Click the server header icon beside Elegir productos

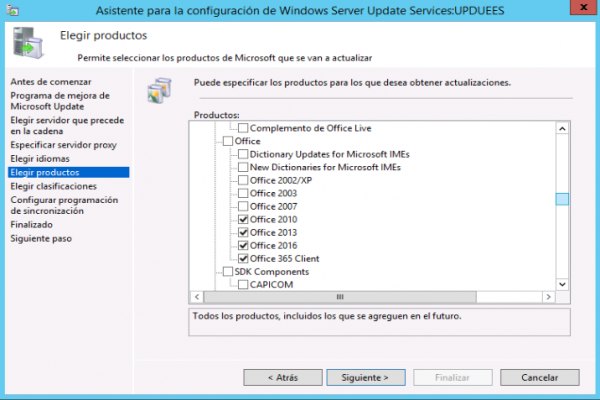click(x=28, y=42)
